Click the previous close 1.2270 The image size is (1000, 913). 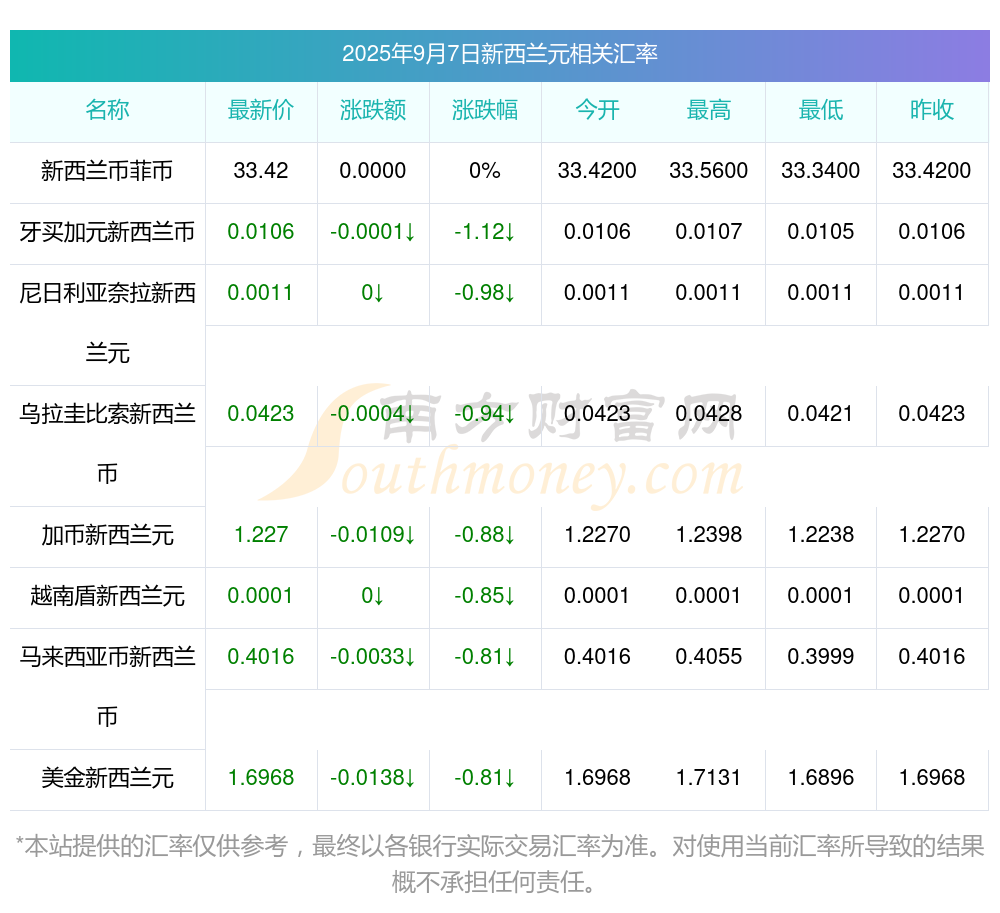click(x=932, y=535)
